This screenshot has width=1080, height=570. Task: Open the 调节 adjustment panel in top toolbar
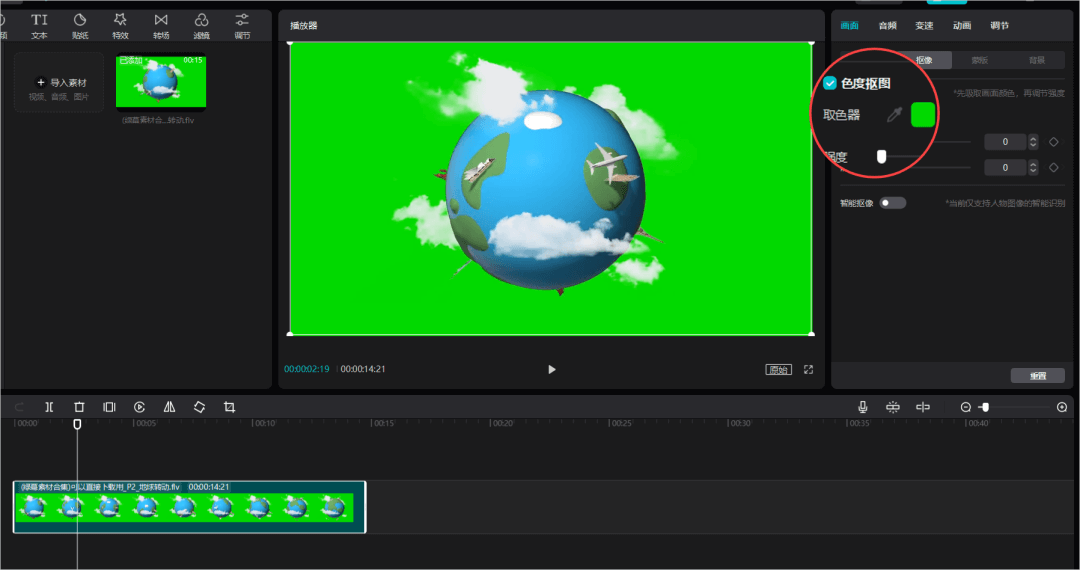242,26
